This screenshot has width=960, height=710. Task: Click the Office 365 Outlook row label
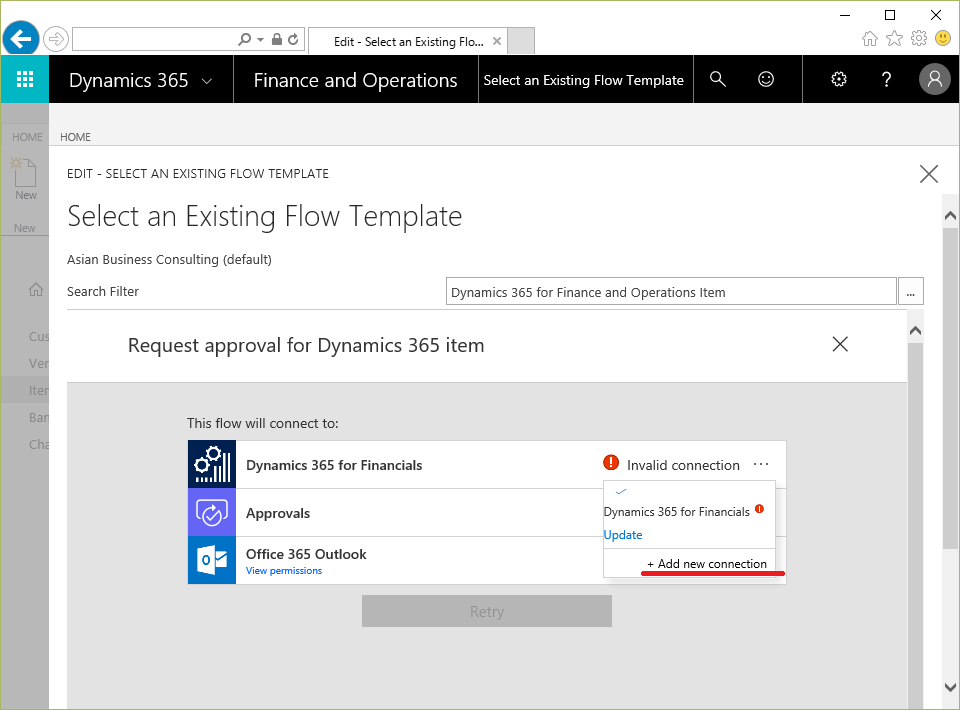[306, 554]
